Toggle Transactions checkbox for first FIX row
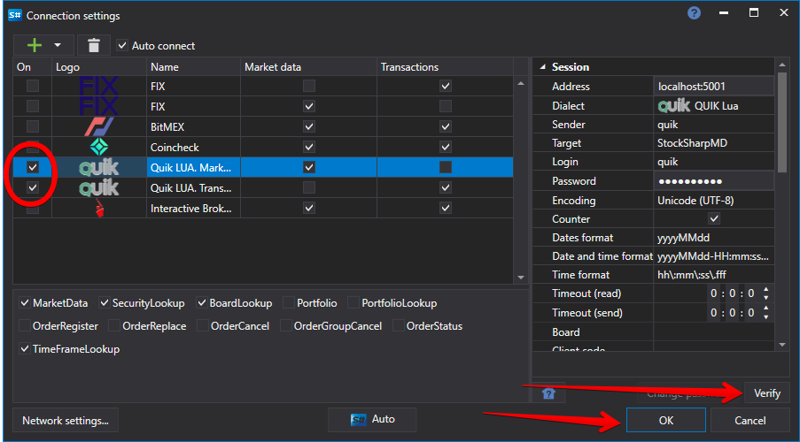The width and height of the screenshot is (800, 442). pos(445,86)
